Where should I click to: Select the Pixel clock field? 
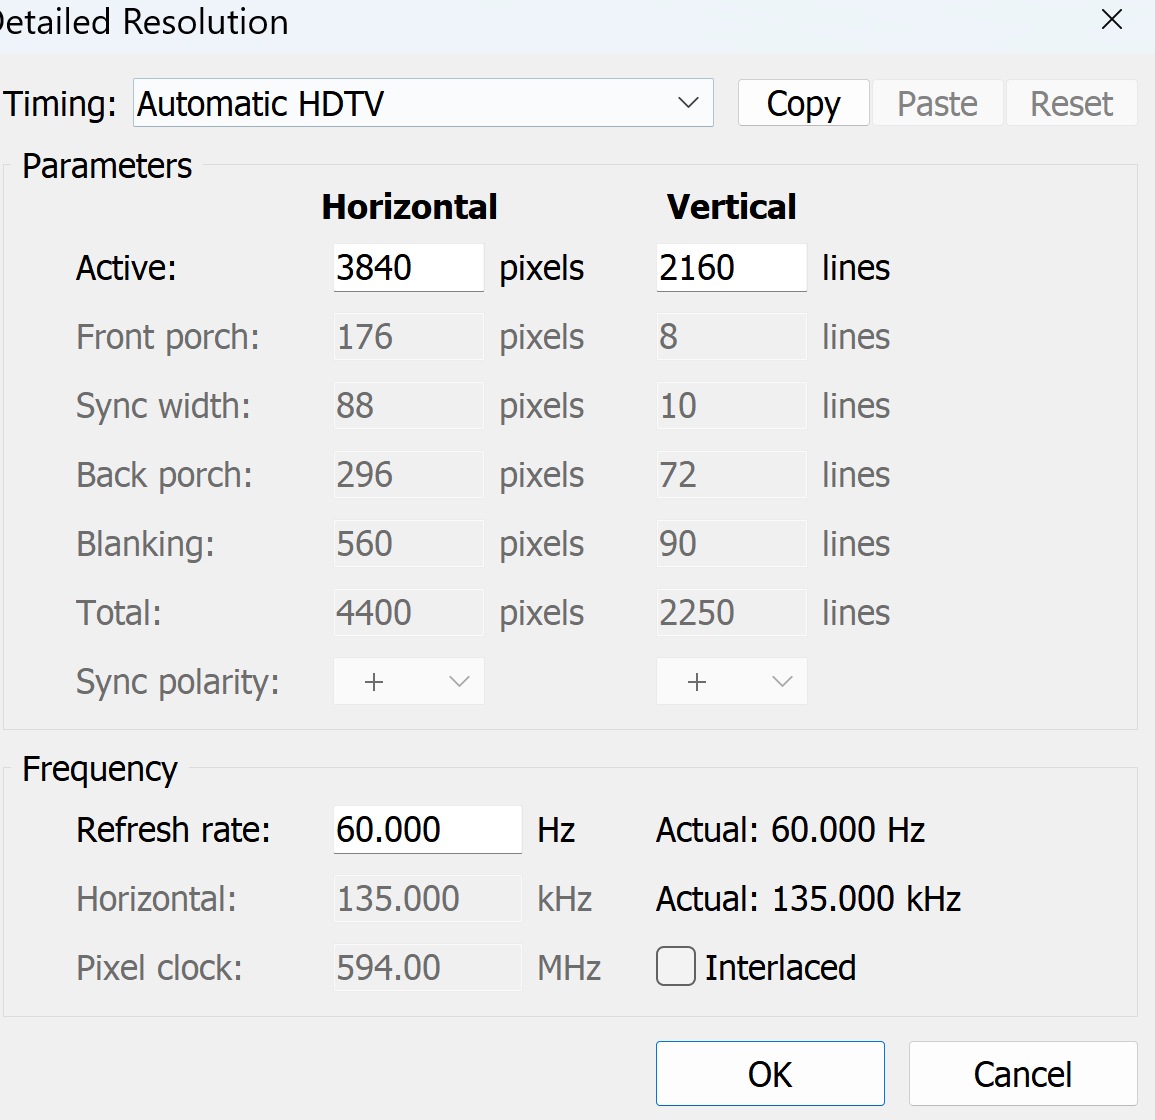[427, 968]
